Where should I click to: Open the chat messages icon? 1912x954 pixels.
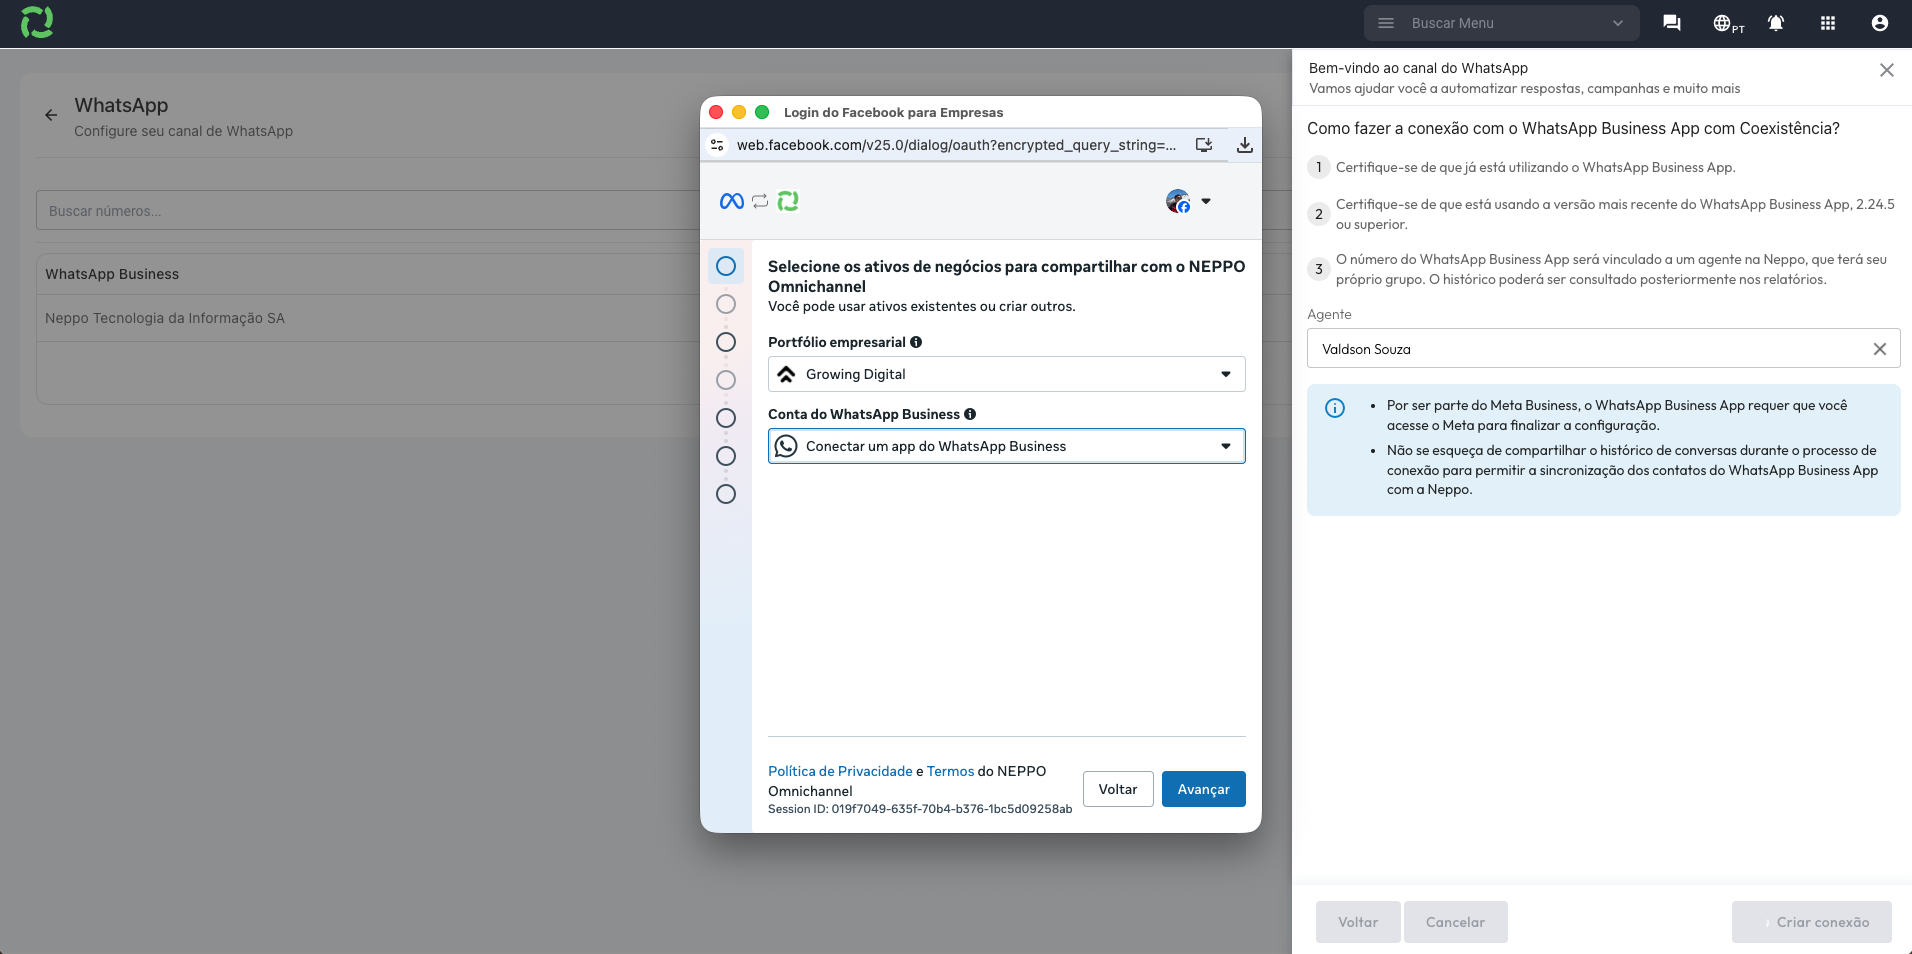1672,23
